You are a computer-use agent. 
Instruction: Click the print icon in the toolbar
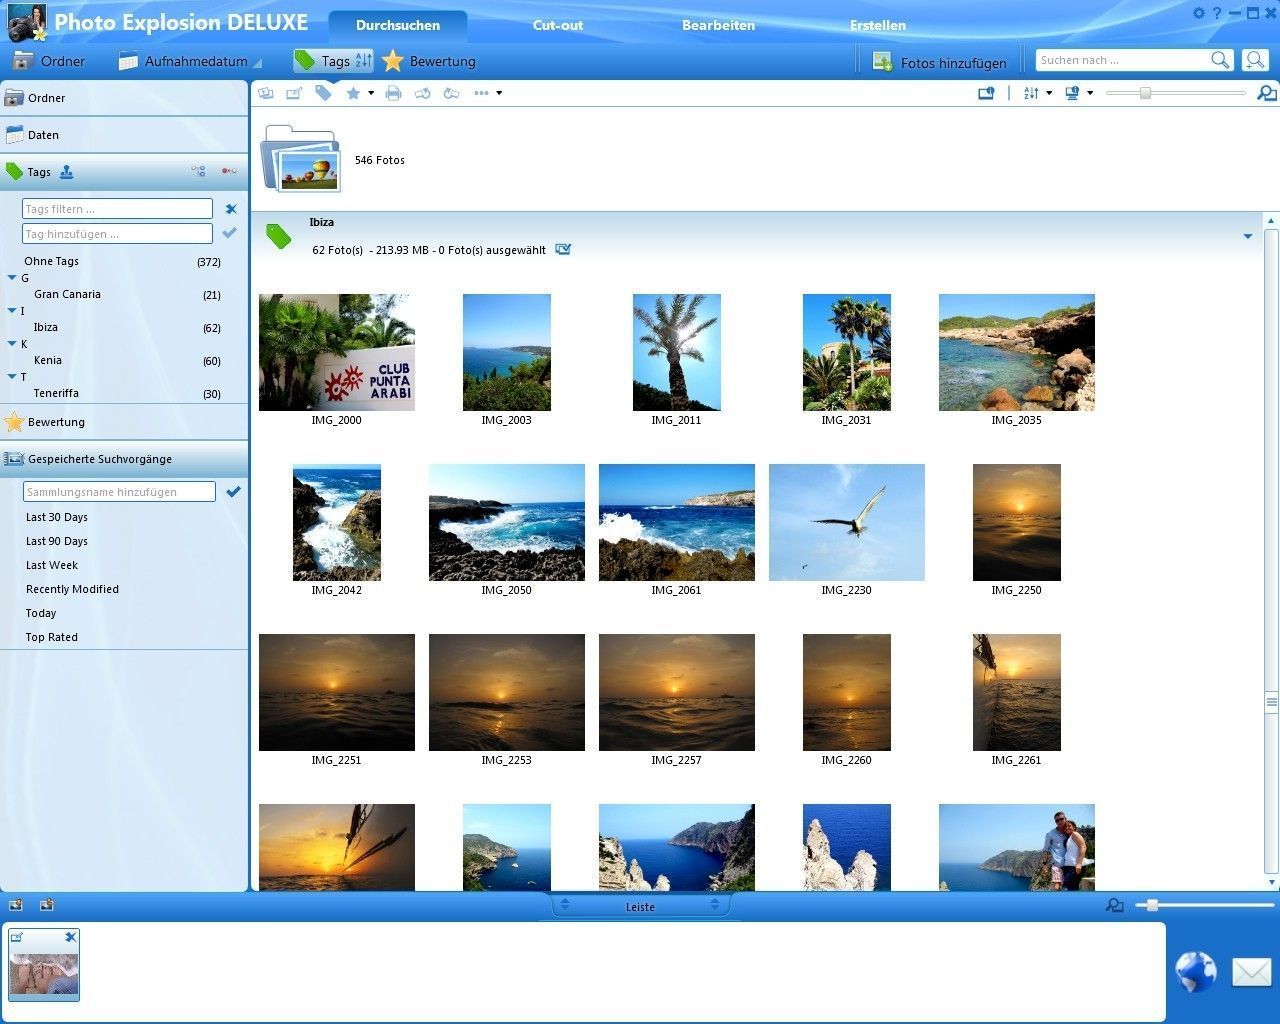click(393, 93)
